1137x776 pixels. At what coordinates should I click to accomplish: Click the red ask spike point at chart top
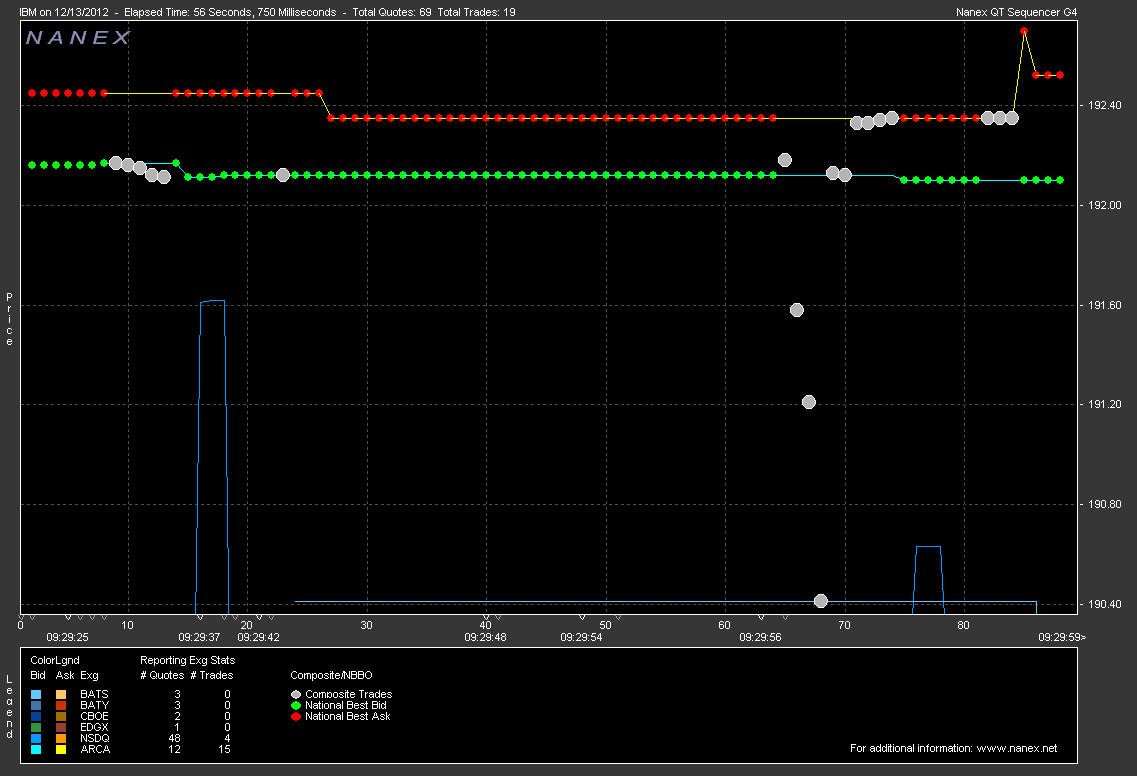coord(1024,31)
